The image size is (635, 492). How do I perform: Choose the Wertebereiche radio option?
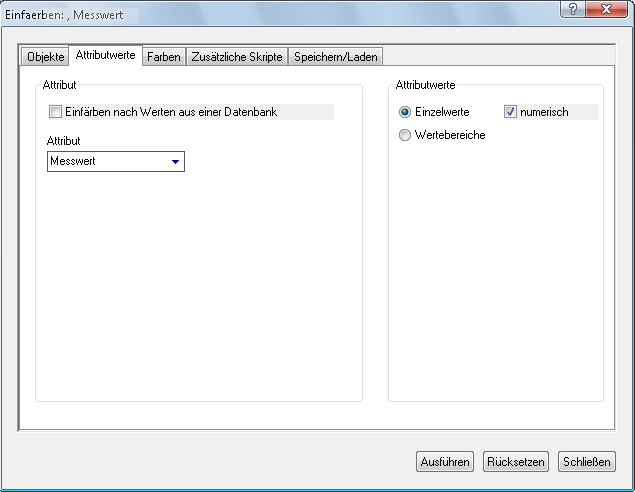(405, 135)
